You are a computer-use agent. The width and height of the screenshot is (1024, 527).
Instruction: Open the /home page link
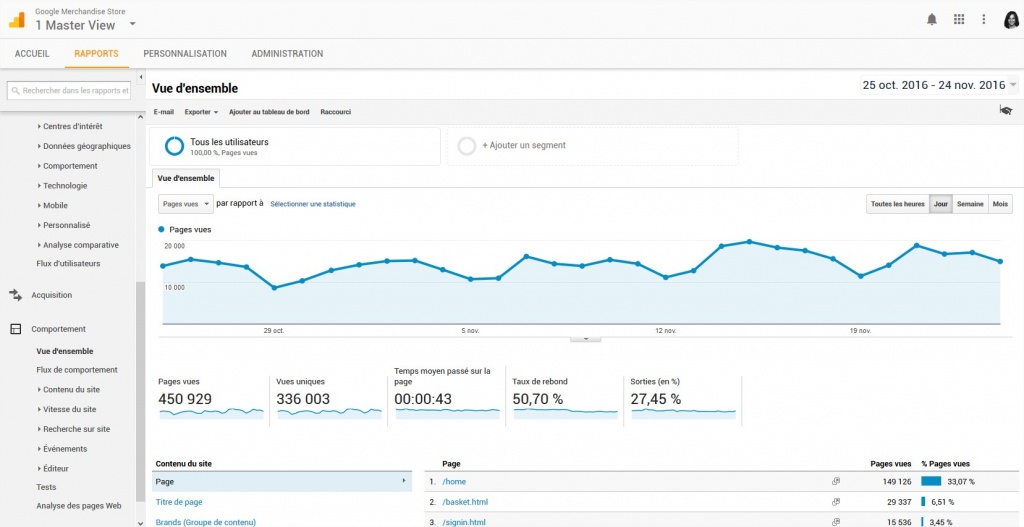[x=454, y=481]
